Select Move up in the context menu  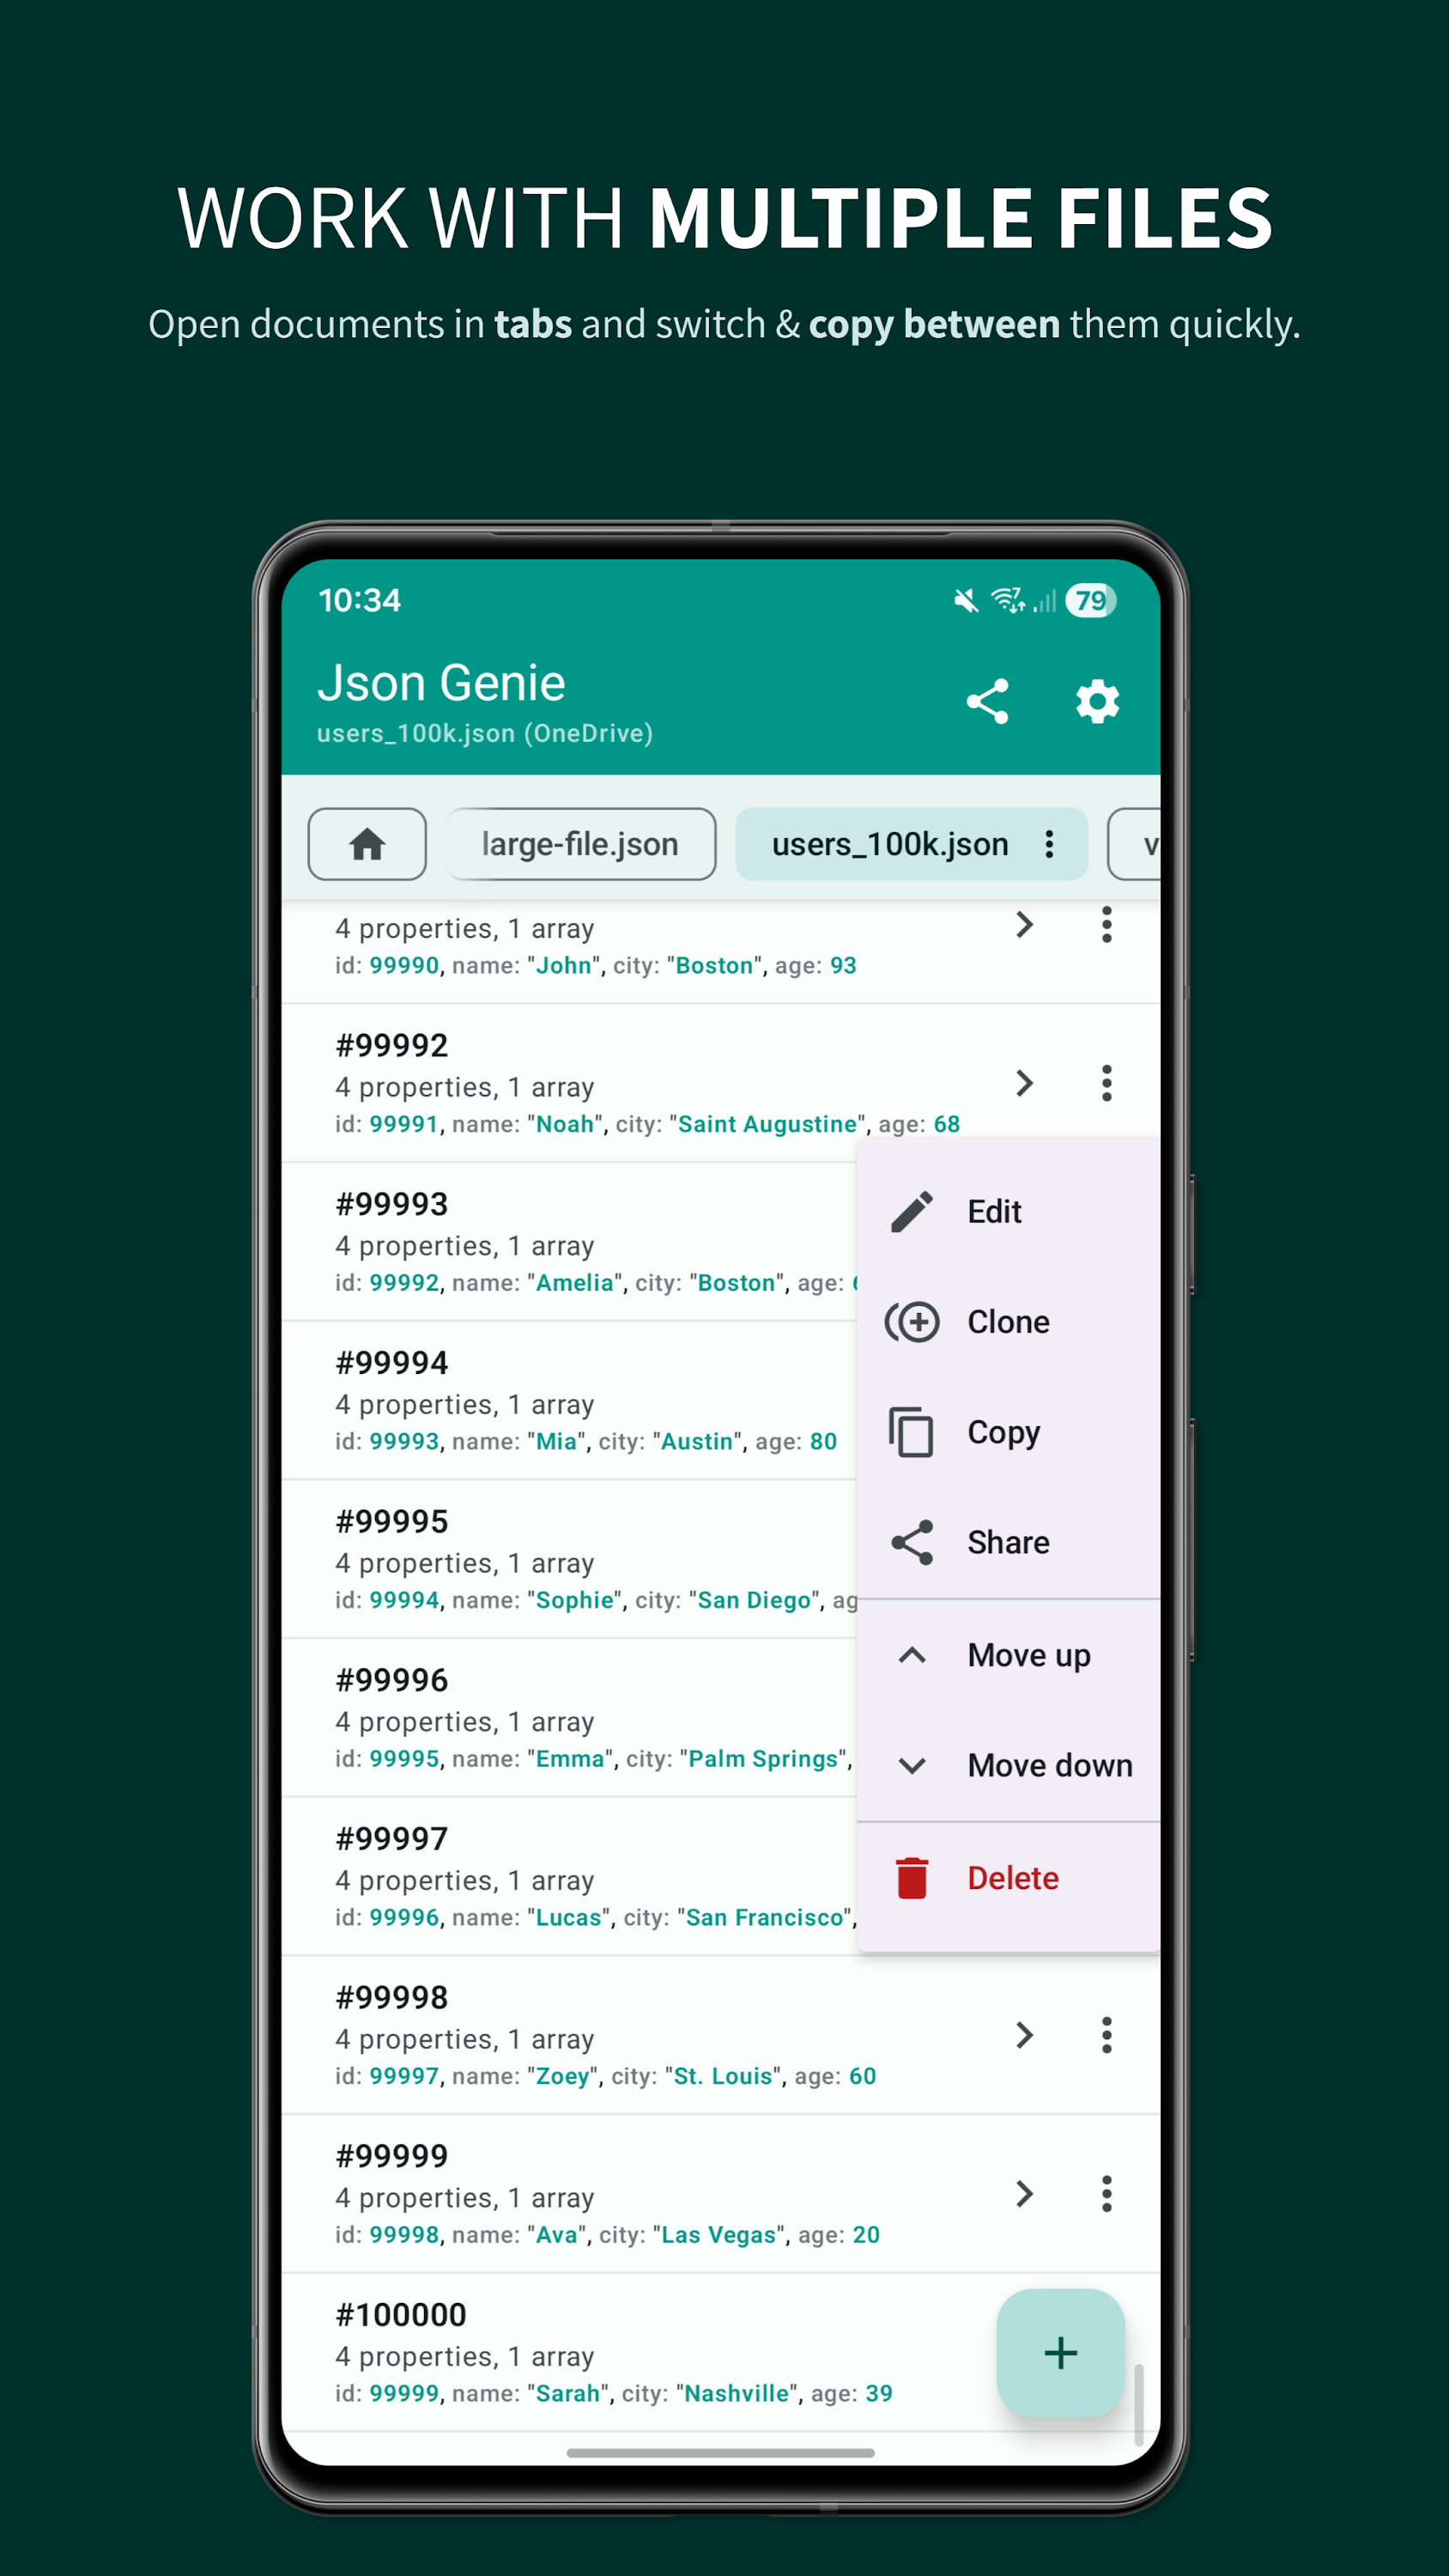(1008, 1655)
